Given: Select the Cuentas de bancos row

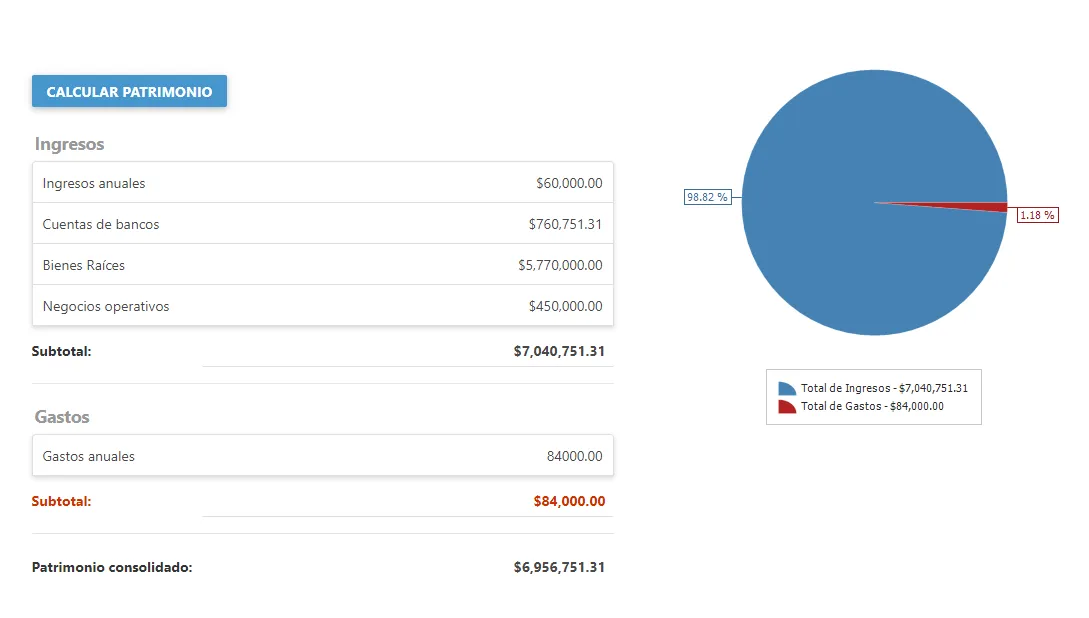Looking at the screenshot, I should point(322,224).
